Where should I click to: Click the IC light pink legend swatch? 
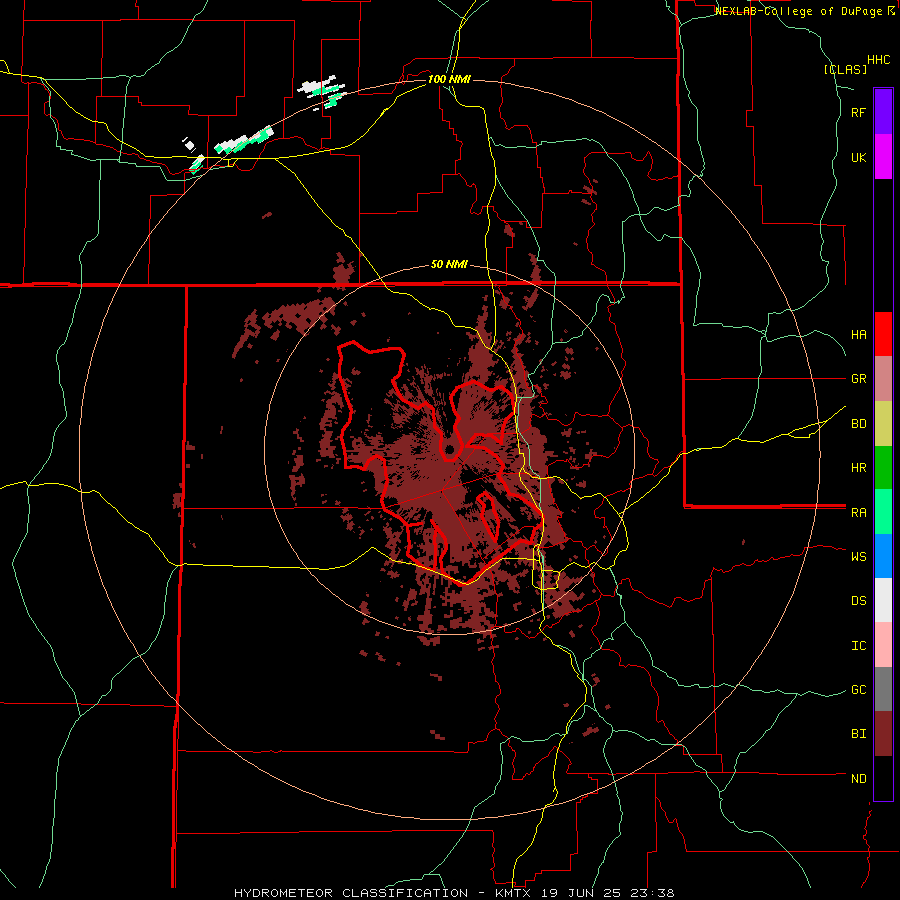(x=883, y=645)
